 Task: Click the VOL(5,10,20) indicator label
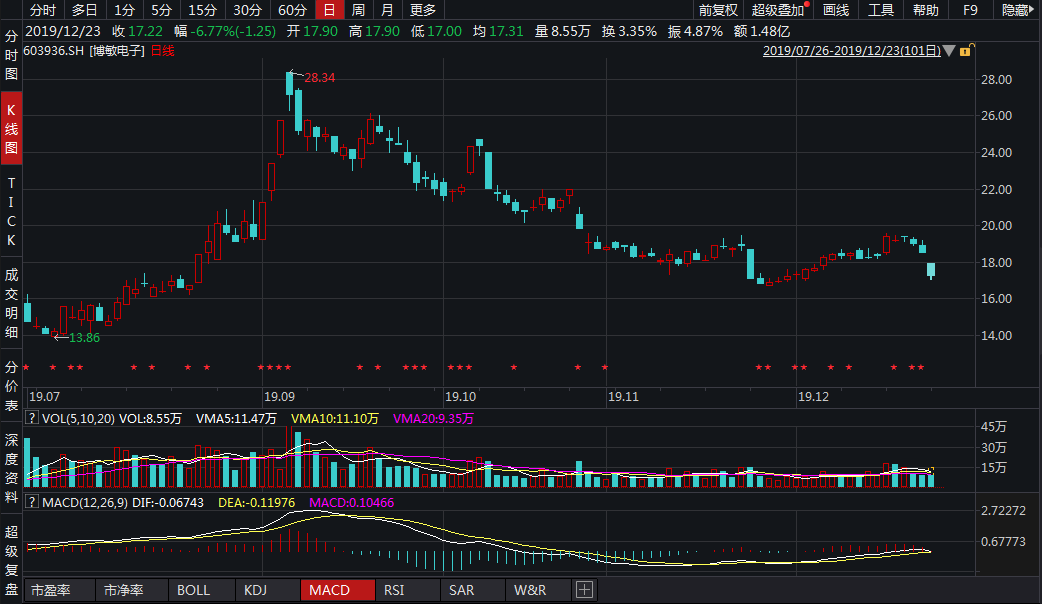coord(78,419)
